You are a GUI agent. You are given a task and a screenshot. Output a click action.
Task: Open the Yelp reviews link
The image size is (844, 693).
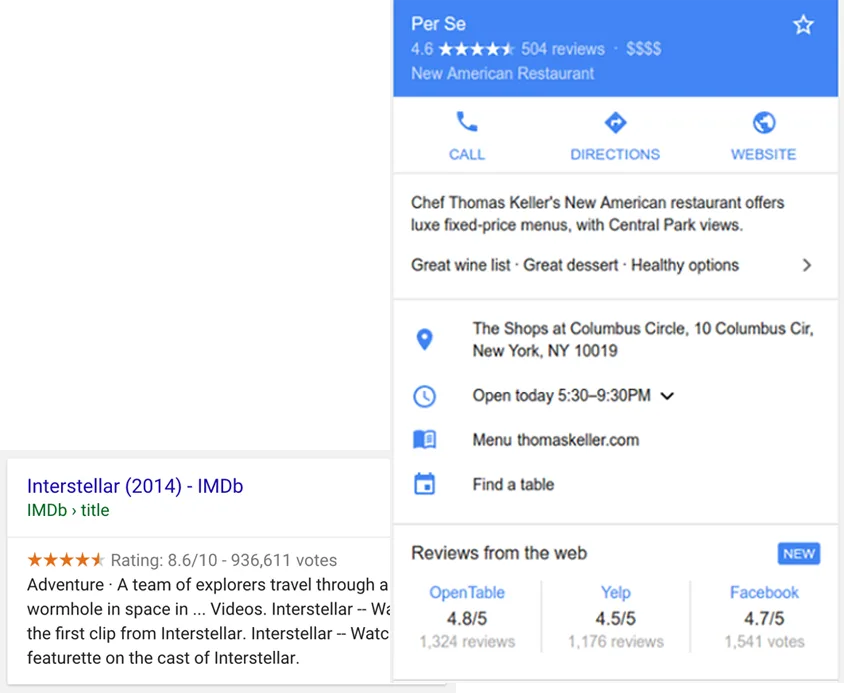point(615,592)
